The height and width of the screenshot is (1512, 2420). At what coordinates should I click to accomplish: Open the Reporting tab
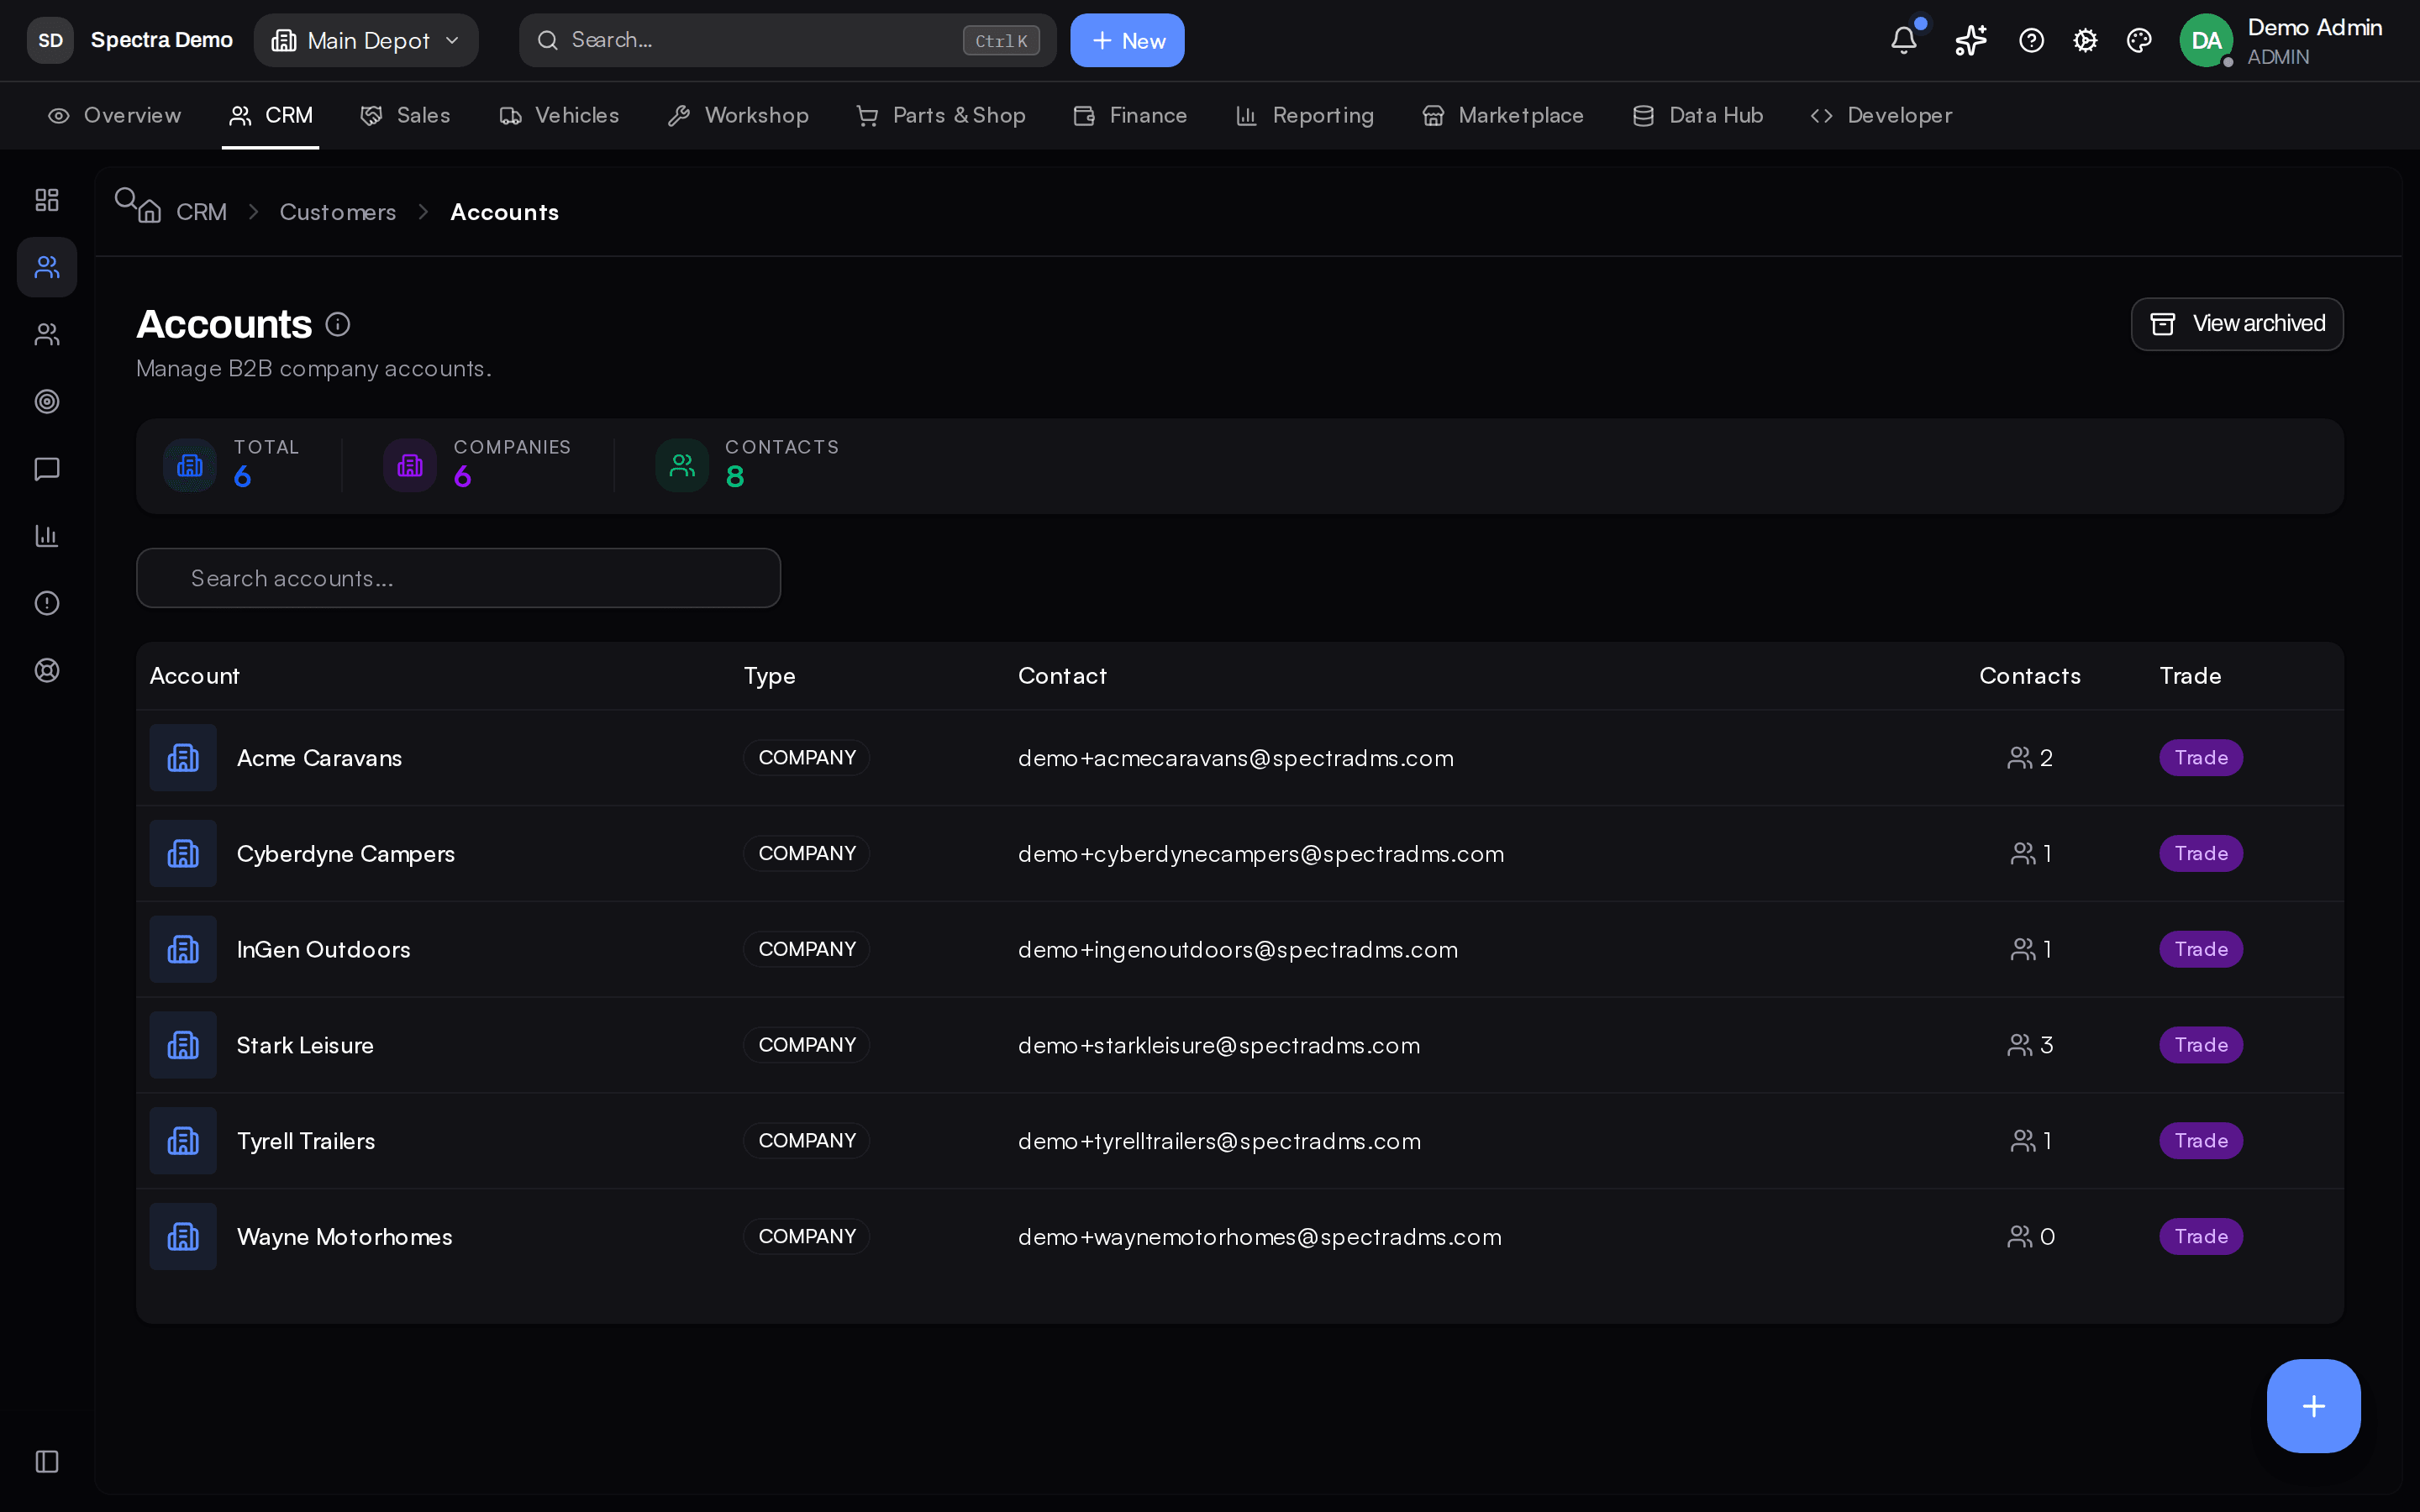click(x=1305, y=116)
